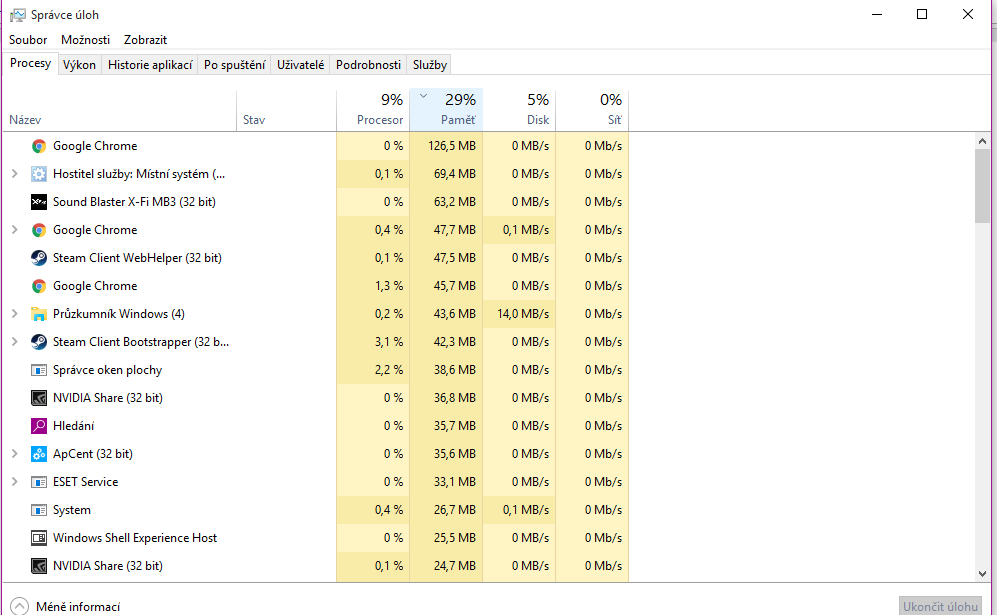Expand the Steam Client Bootstrapper group
The width and height of the screenshot is (997, 615).
coord(14,342)
